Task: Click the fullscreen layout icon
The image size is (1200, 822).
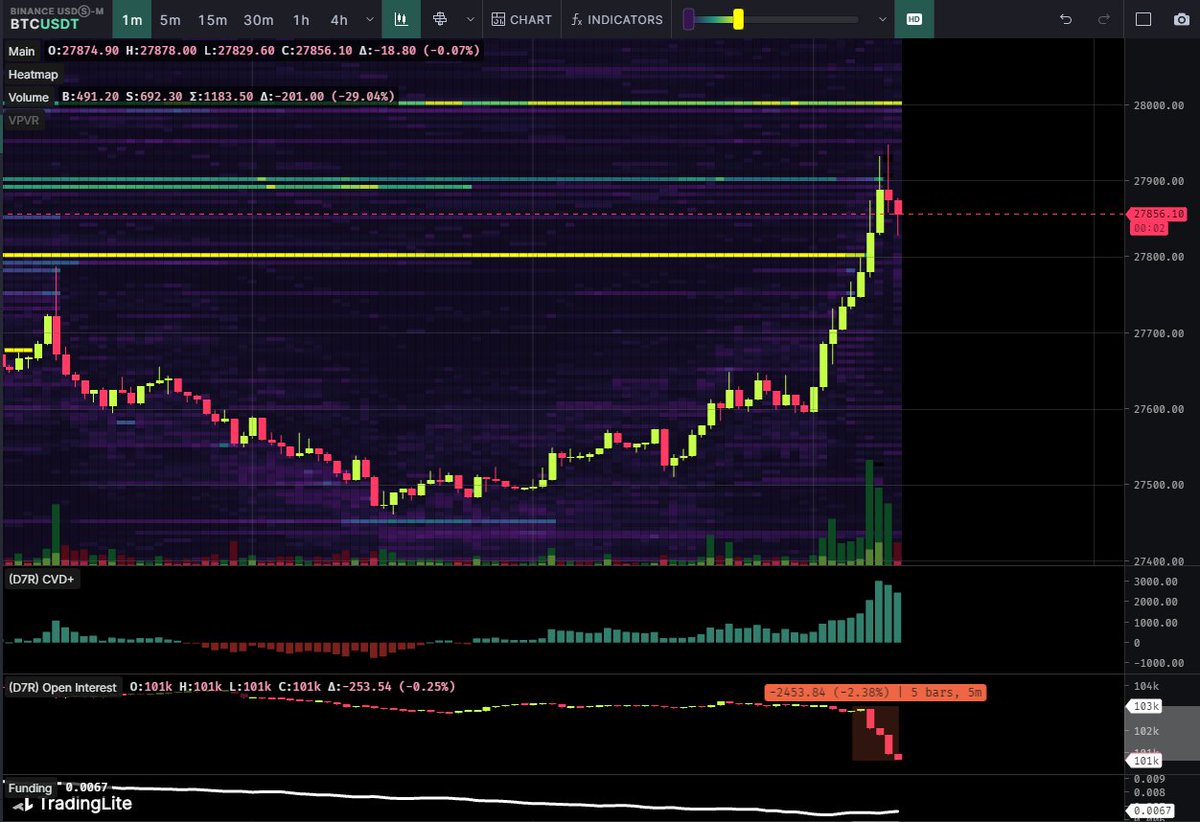Action: click(x=1144, y=19)
